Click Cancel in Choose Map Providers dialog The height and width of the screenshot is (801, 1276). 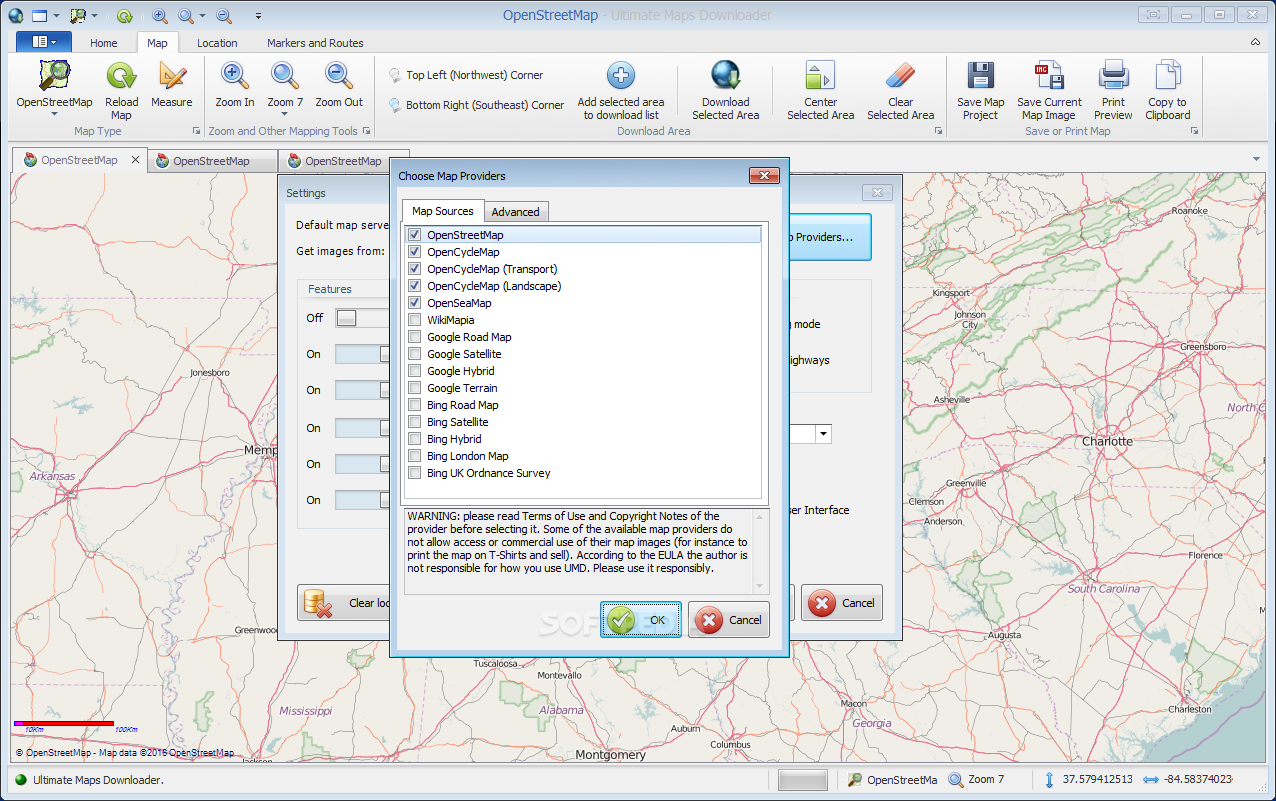[x=729, y=620]
